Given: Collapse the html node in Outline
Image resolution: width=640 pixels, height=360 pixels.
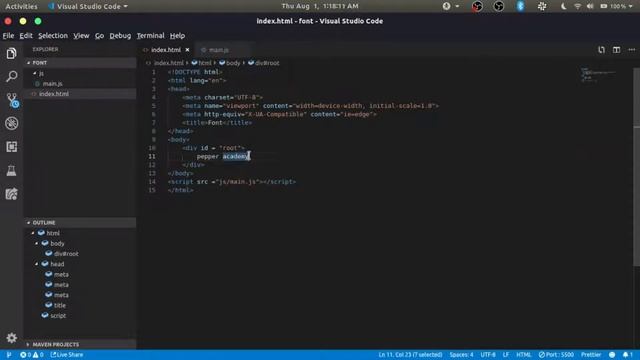Looking at the screenshot, I should (x=33, y=233).
